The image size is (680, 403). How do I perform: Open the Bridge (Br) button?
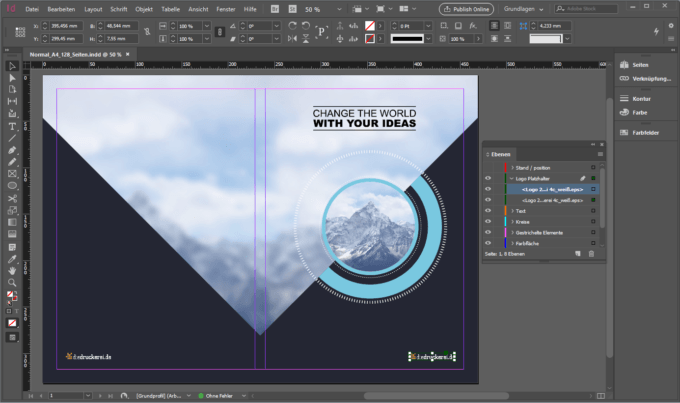point(275,9)
